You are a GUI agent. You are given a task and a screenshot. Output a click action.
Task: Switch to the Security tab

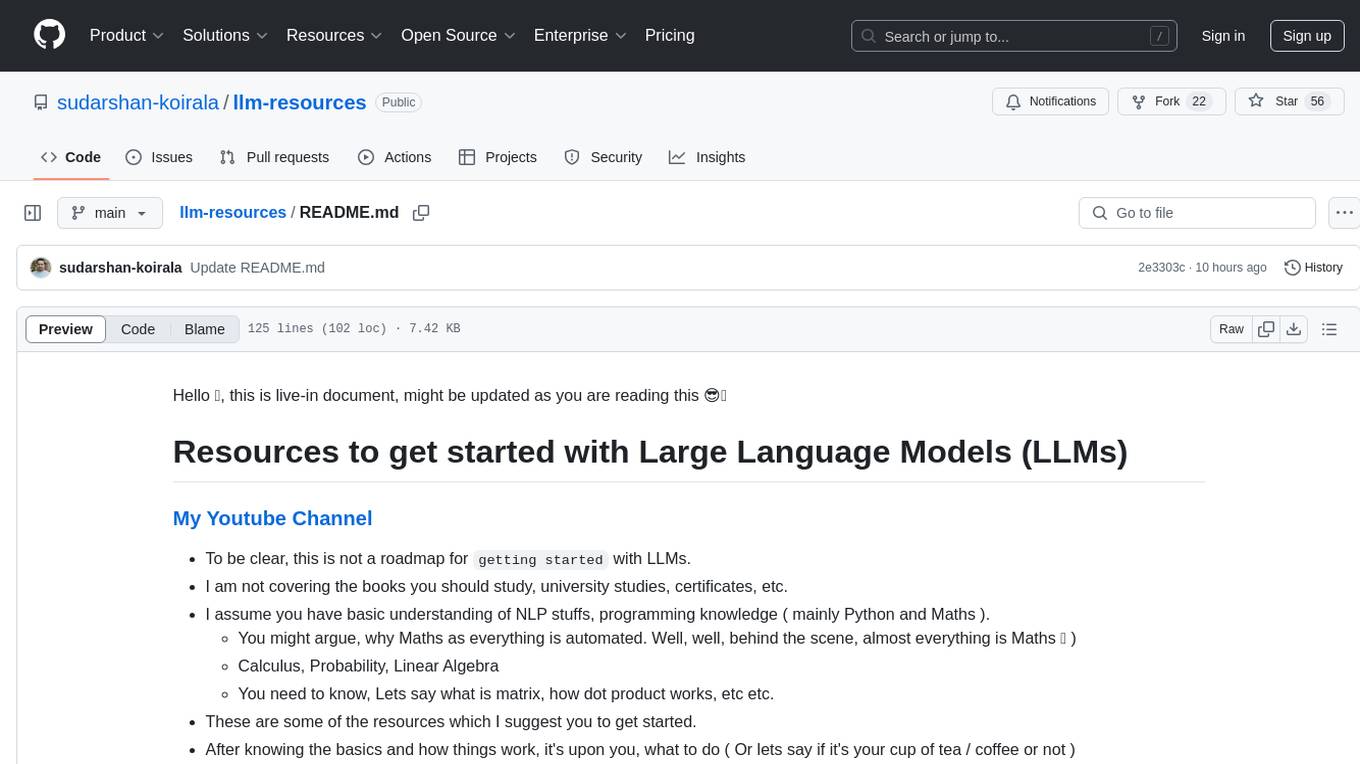603,157
